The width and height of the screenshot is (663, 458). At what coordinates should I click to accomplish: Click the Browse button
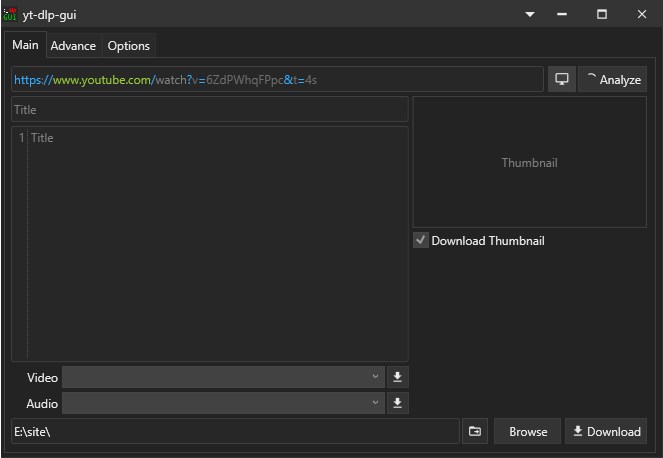pyautogui.click(x=527, y=431)
